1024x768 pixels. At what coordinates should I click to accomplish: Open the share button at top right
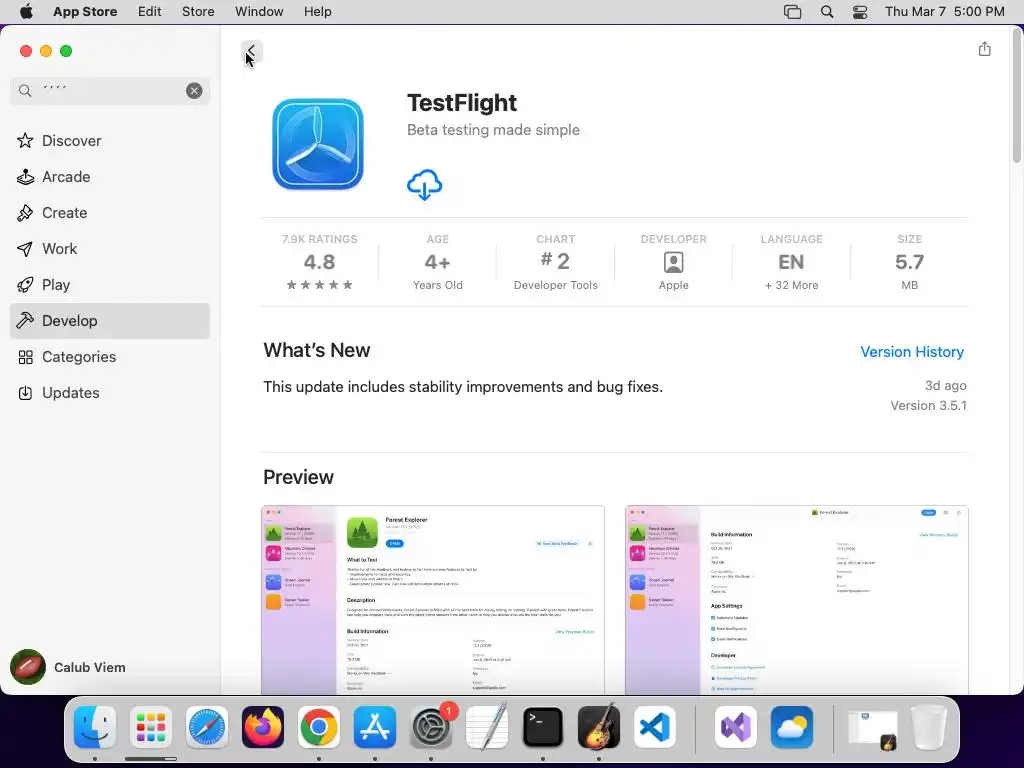click(x=984, y=49)
